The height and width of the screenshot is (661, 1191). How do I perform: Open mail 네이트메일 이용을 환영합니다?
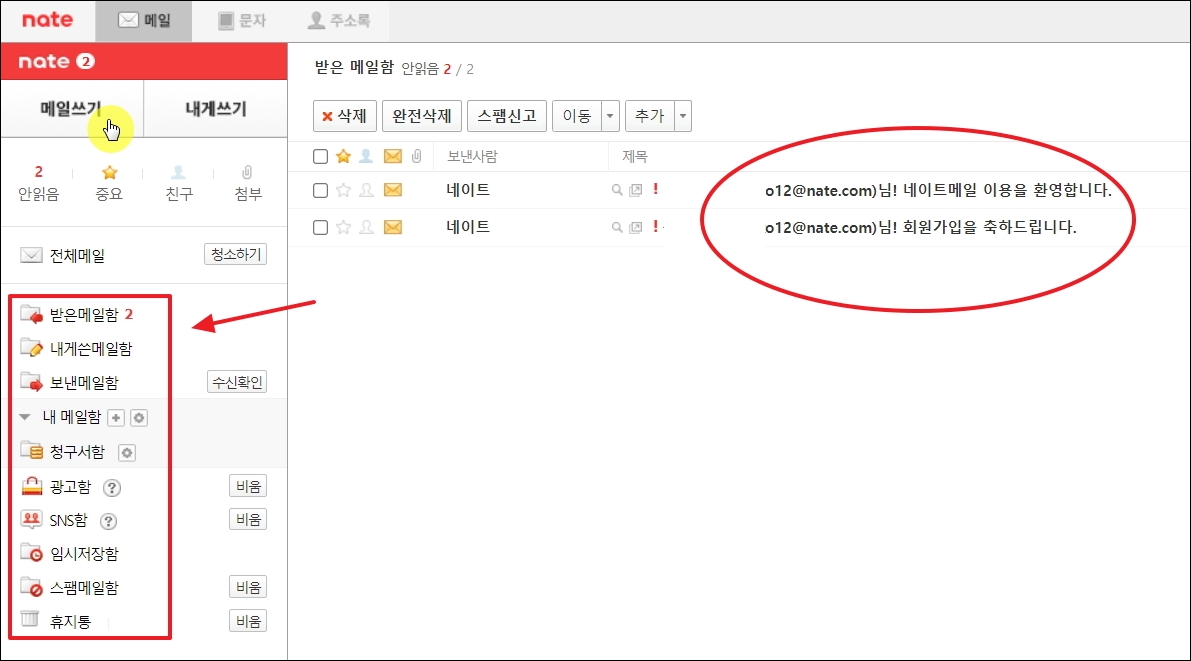[x=938, y=190]
